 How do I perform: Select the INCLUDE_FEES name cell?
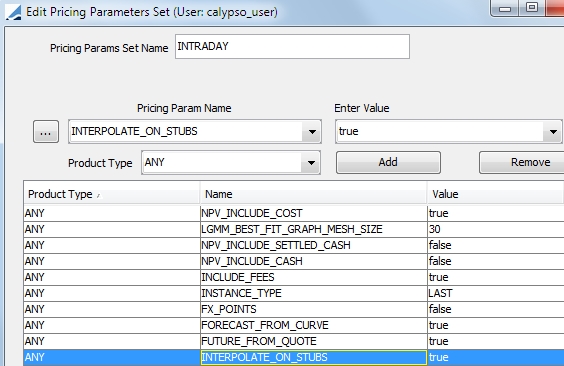coord(314,277)
